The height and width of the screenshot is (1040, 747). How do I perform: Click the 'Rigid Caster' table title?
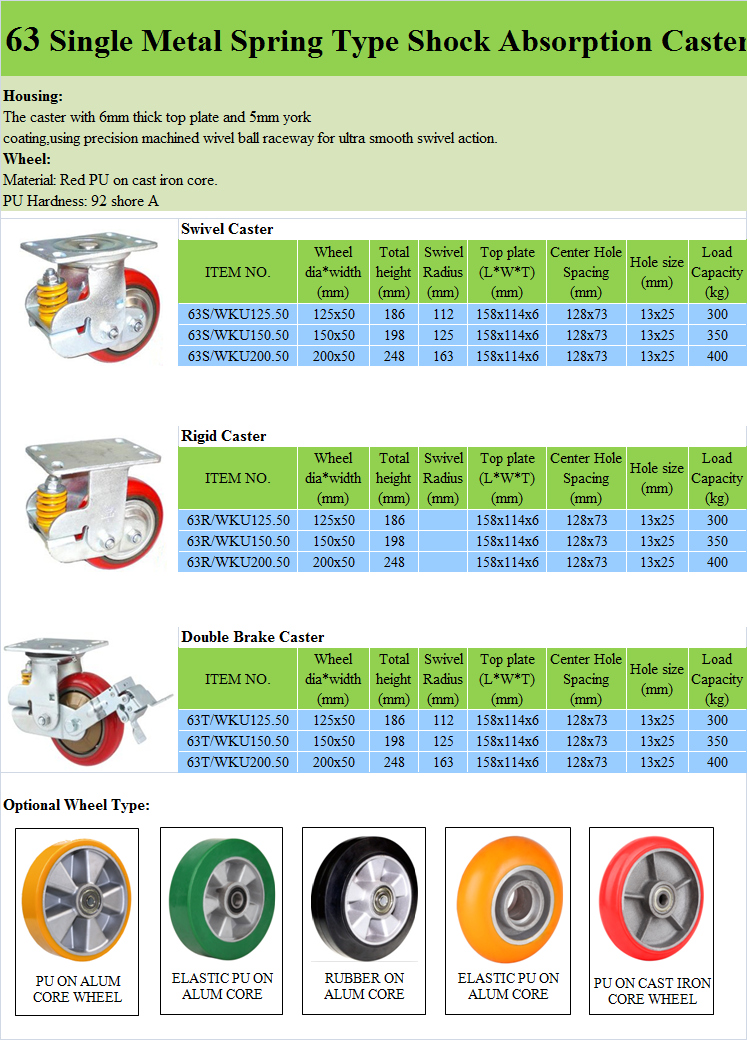point(224,436)
